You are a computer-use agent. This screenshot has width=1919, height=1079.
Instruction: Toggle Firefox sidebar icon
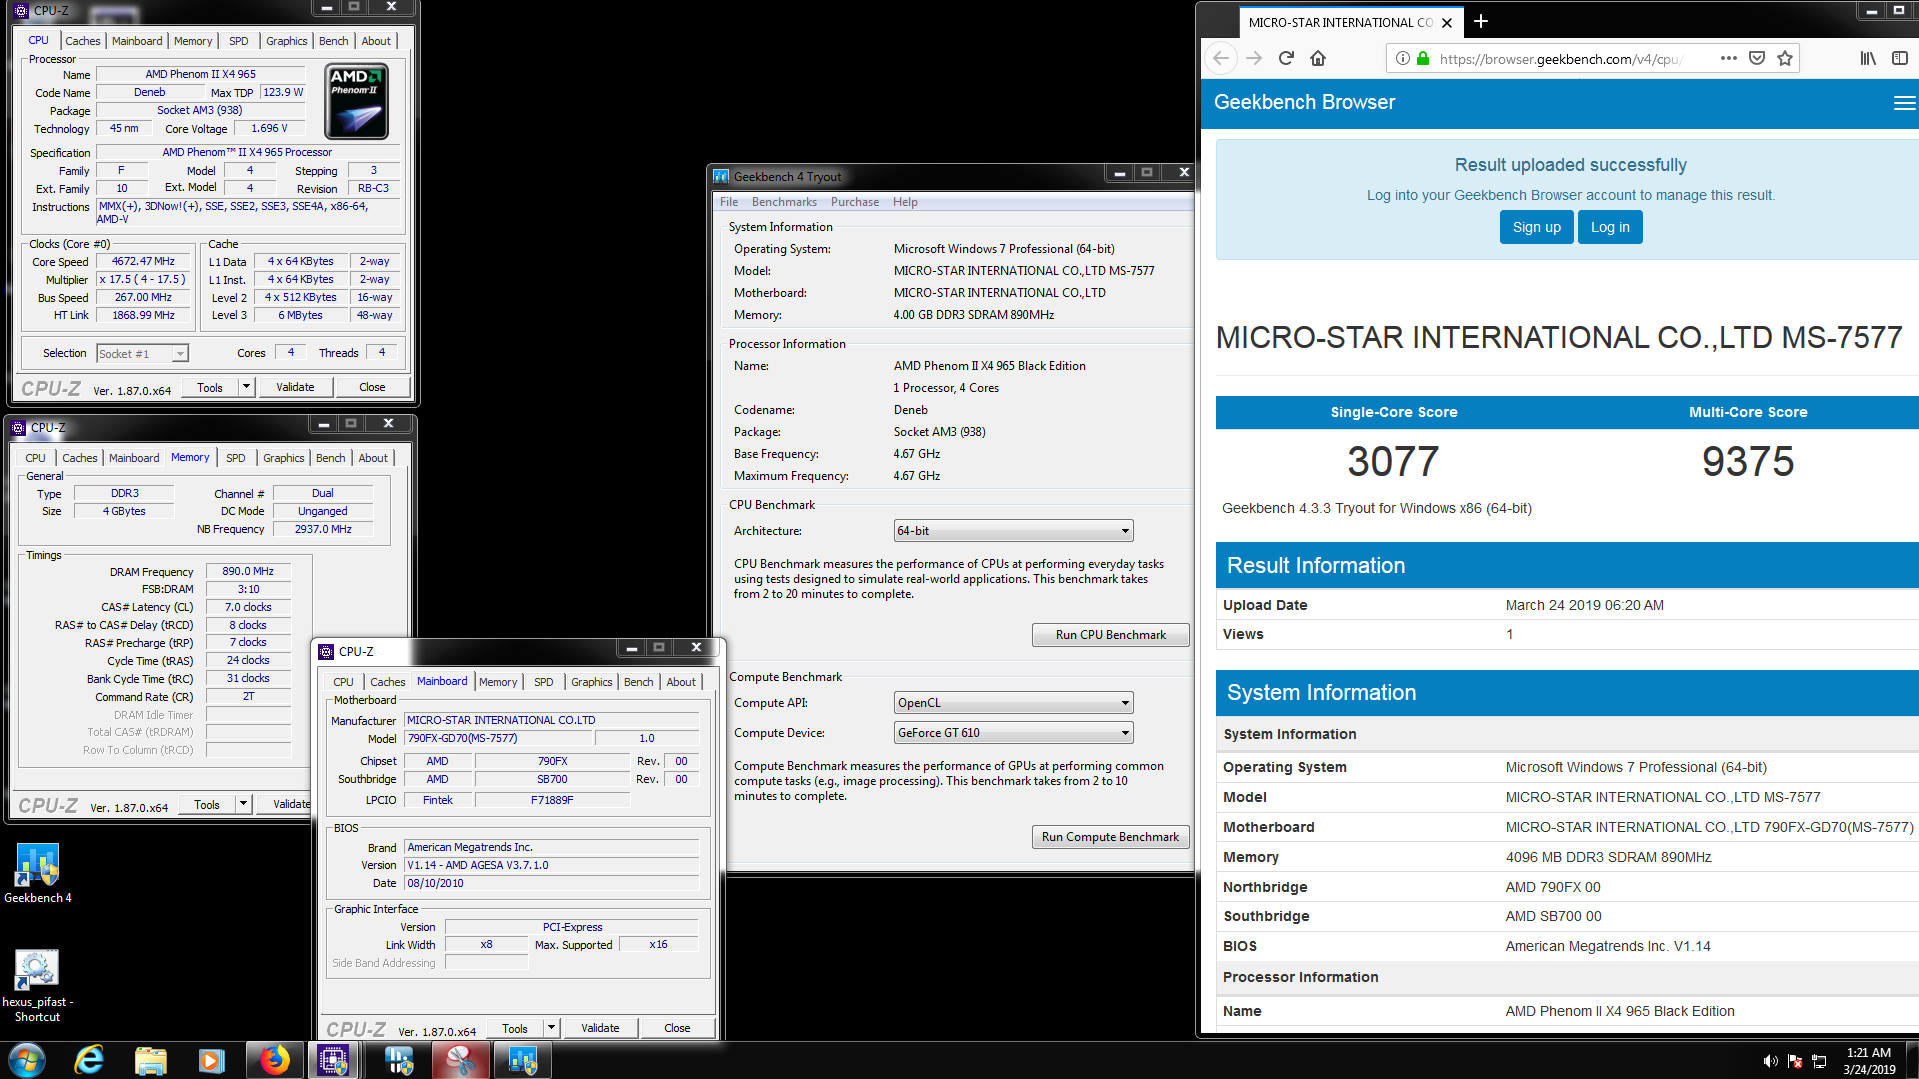[x=1900, y=58]
